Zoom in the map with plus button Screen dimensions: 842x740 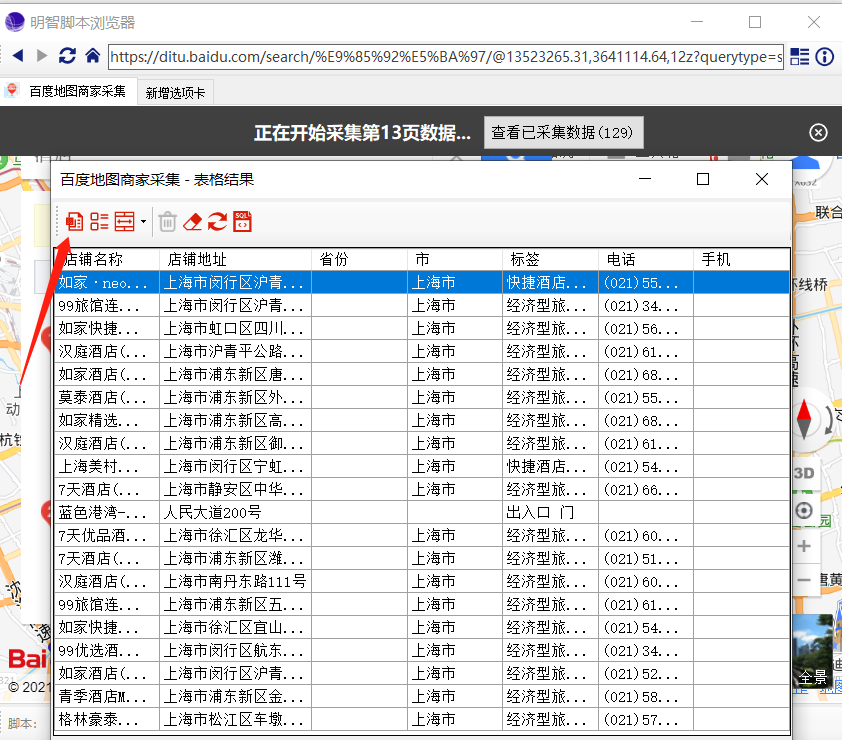(x=804, y=546)
